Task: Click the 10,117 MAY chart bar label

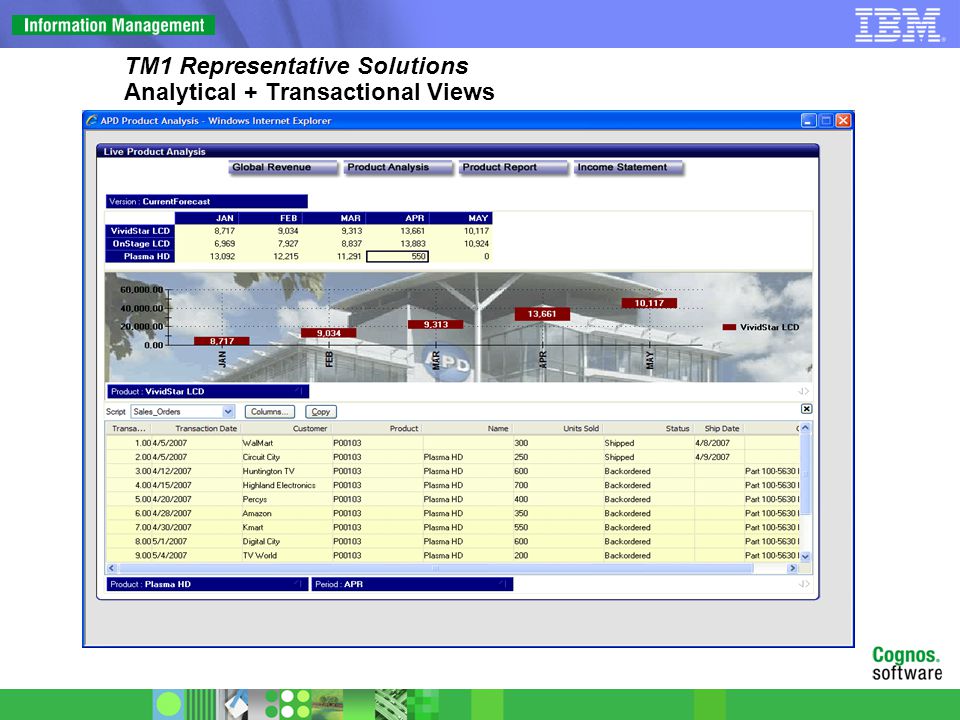Action: (x=649, y=303)
